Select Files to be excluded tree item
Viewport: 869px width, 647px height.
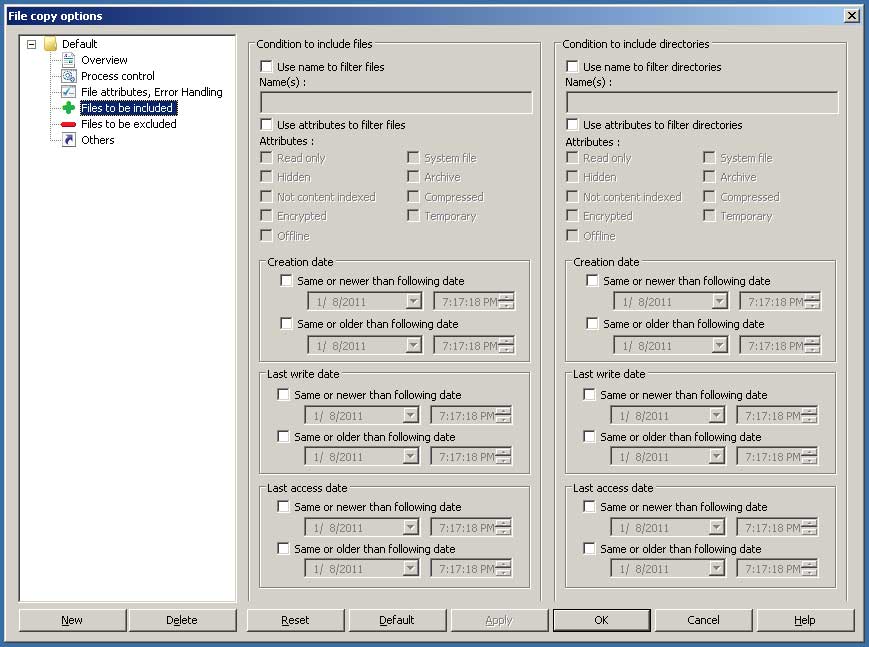(x=128, y=124)
